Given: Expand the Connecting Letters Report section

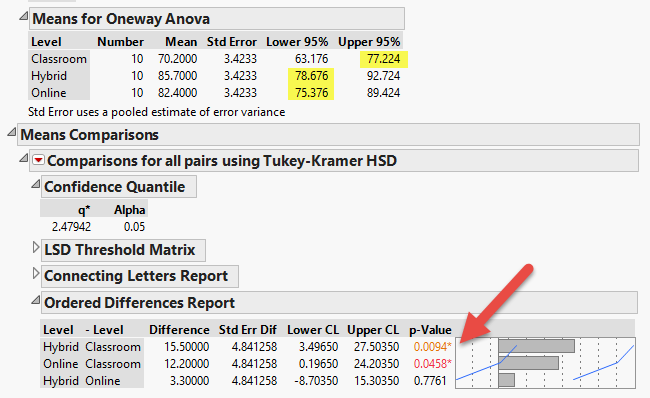Looking at the screenshot, I should (x=36, y=274).
